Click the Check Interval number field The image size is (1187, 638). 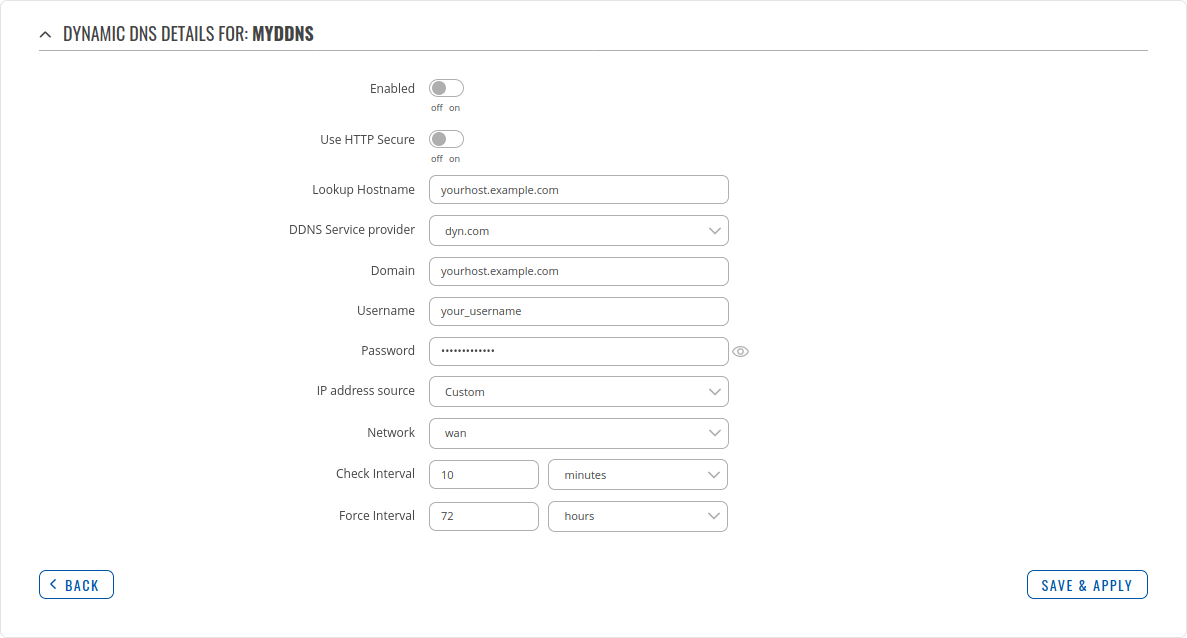pos(484,475)
